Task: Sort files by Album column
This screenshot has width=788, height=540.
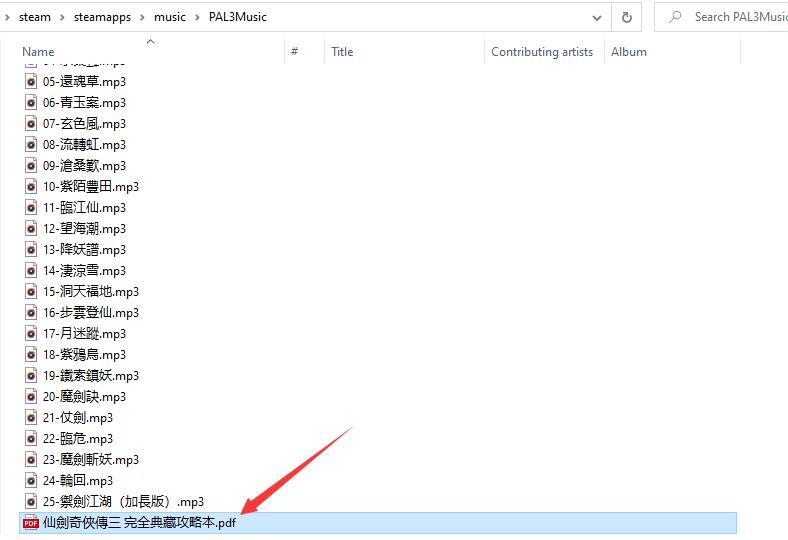Action: click(629, 52)
